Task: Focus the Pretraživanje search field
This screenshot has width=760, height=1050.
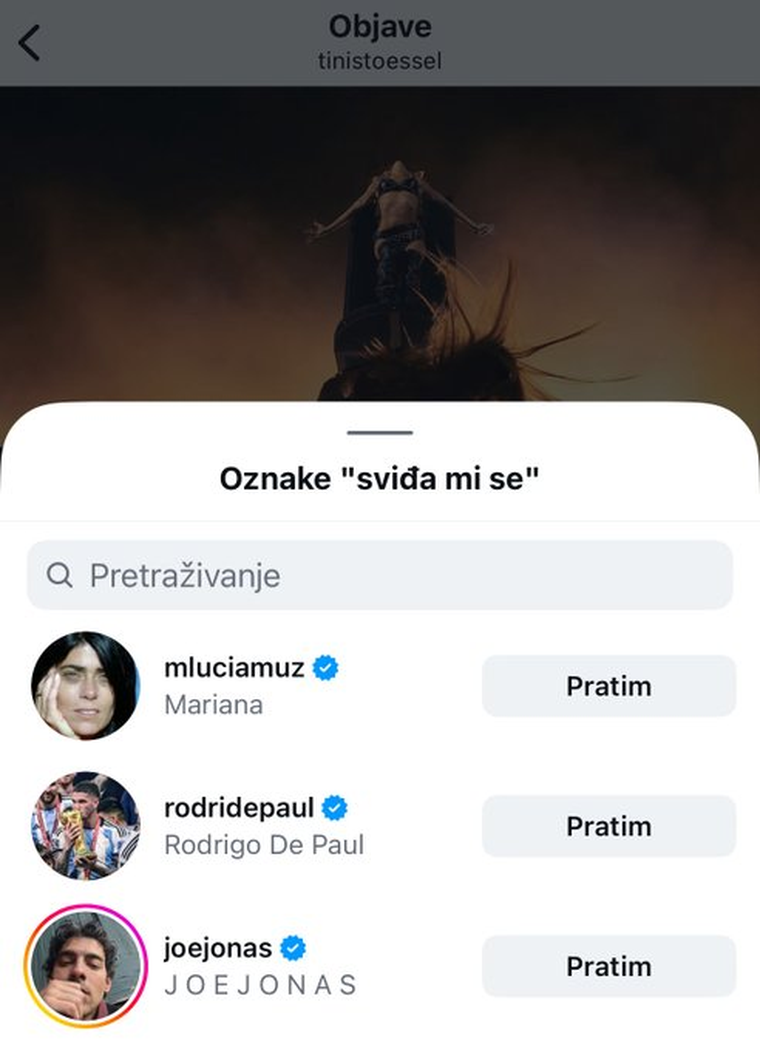Action: [x=400, y=576]
